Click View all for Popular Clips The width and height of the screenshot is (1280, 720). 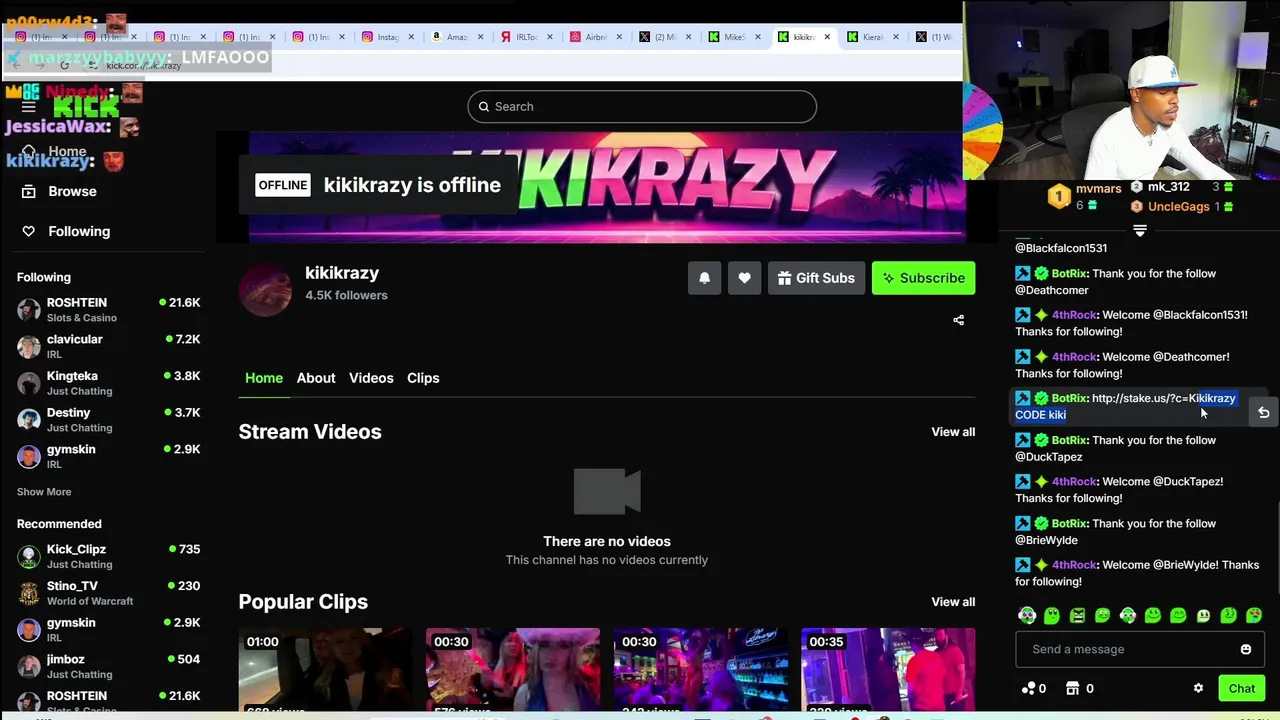953,602
